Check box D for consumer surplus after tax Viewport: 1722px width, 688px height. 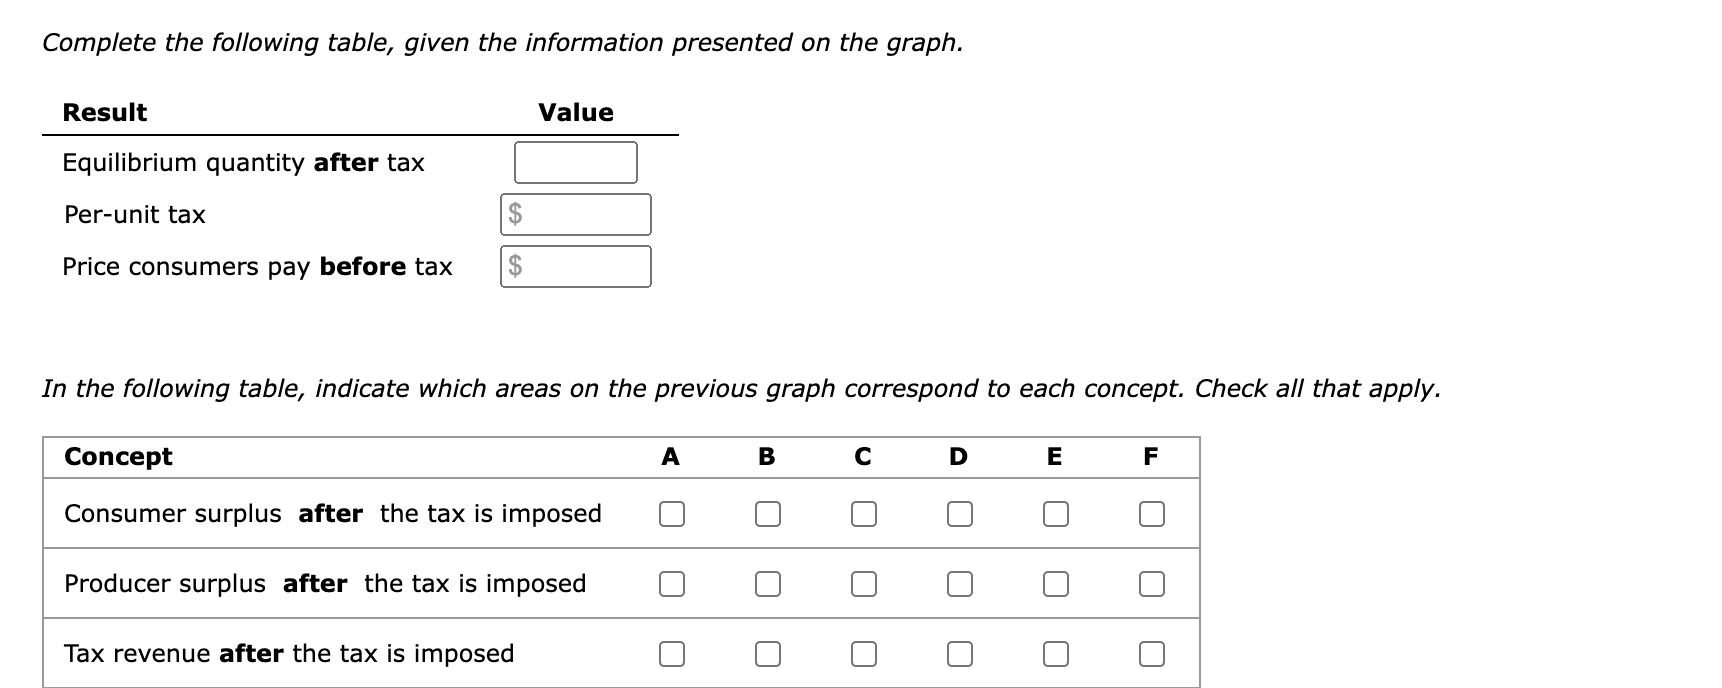(959, 513)
